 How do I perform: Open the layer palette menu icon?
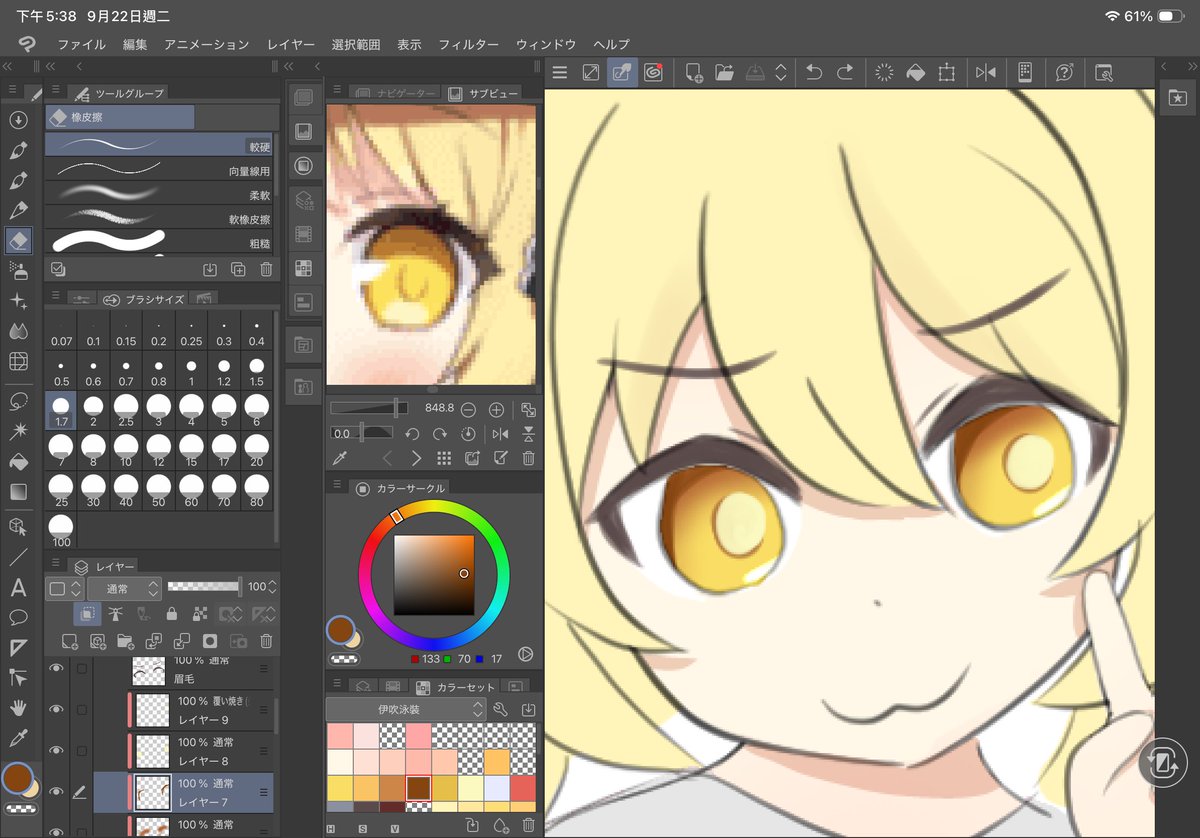click(x=56, y=565)
